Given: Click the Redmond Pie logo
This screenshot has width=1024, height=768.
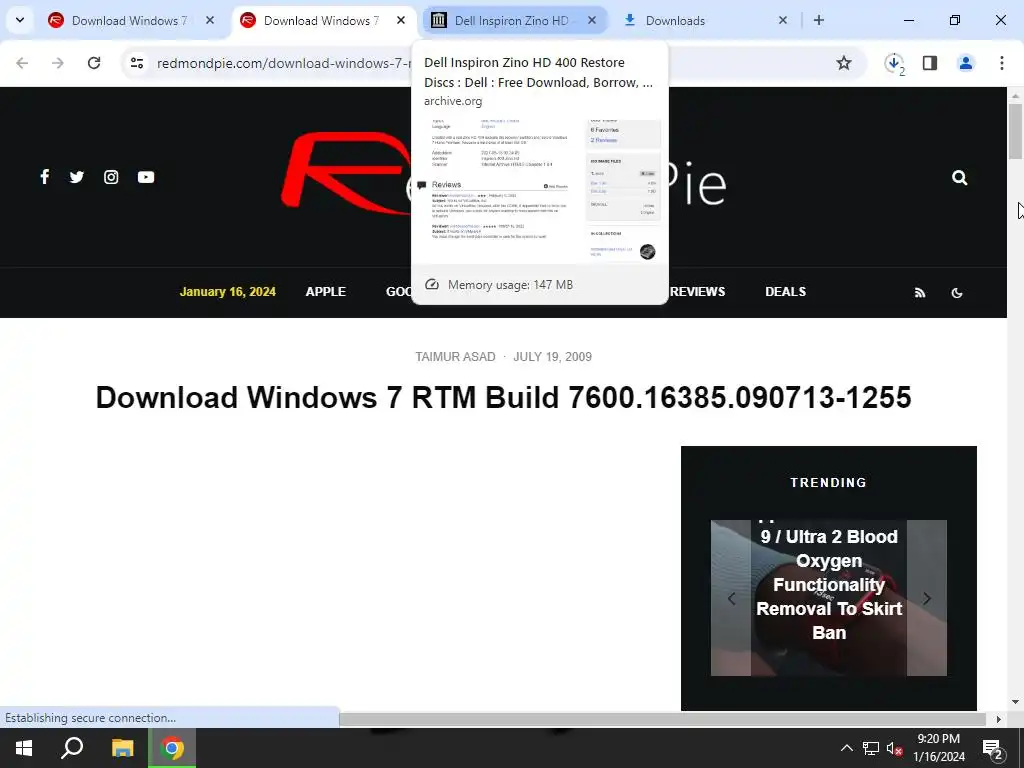Looking at the screenshot, I should tap(503, 175).
